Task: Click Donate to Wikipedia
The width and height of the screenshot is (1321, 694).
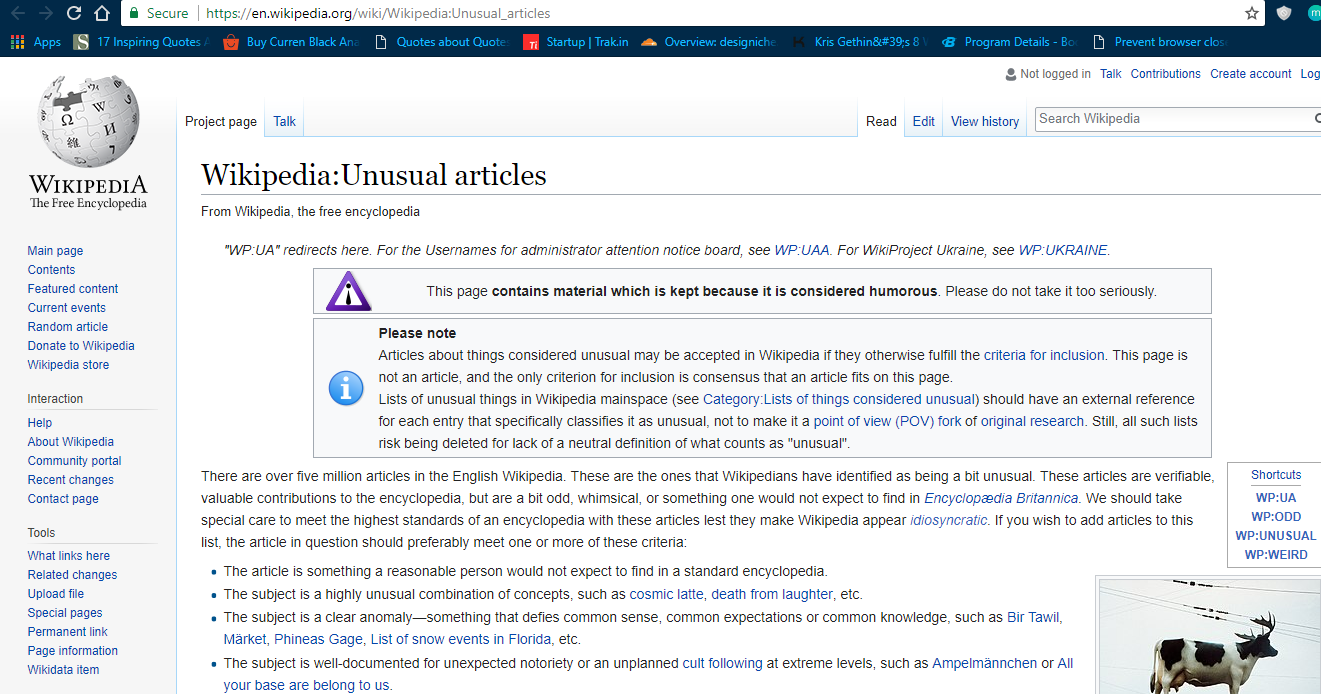Action: pos(81,346)
